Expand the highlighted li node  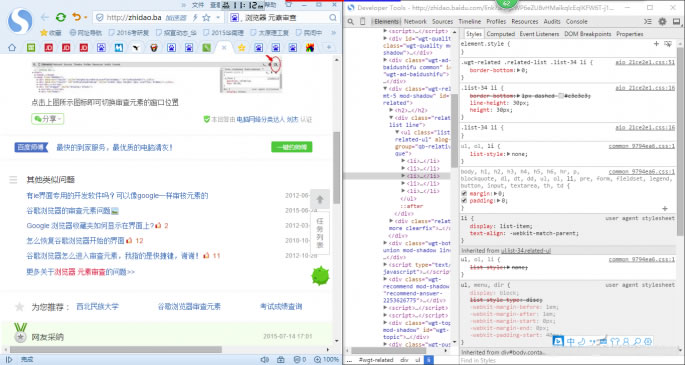pos(403,176)
